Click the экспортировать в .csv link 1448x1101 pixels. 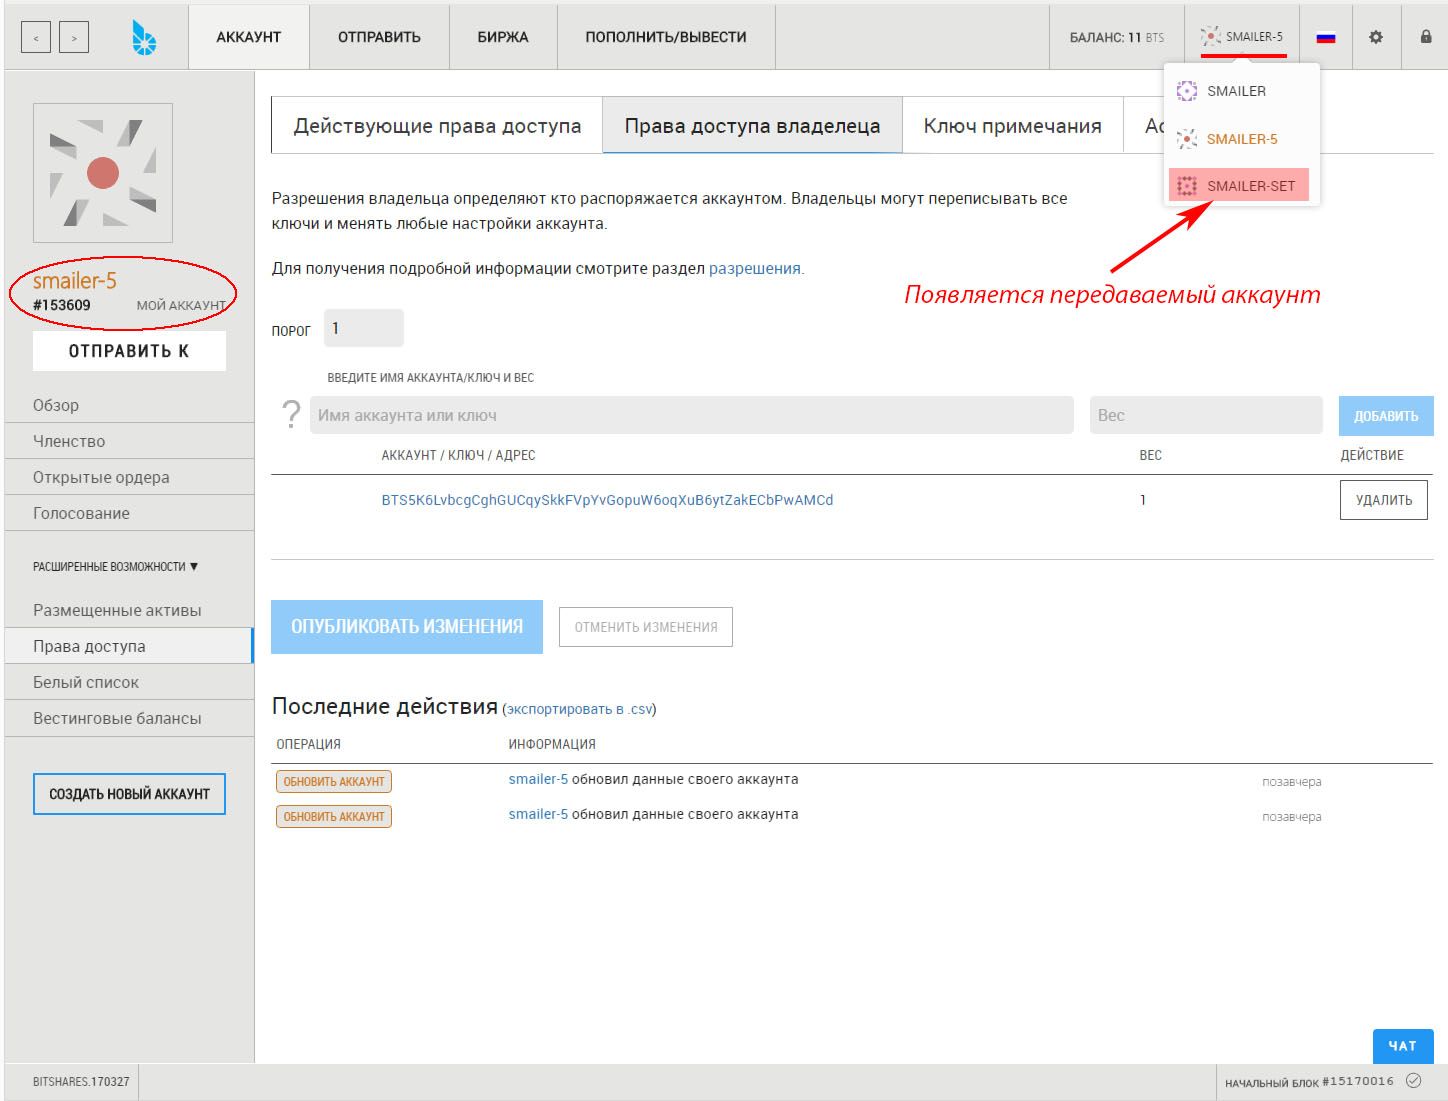(x=579, y=709)
